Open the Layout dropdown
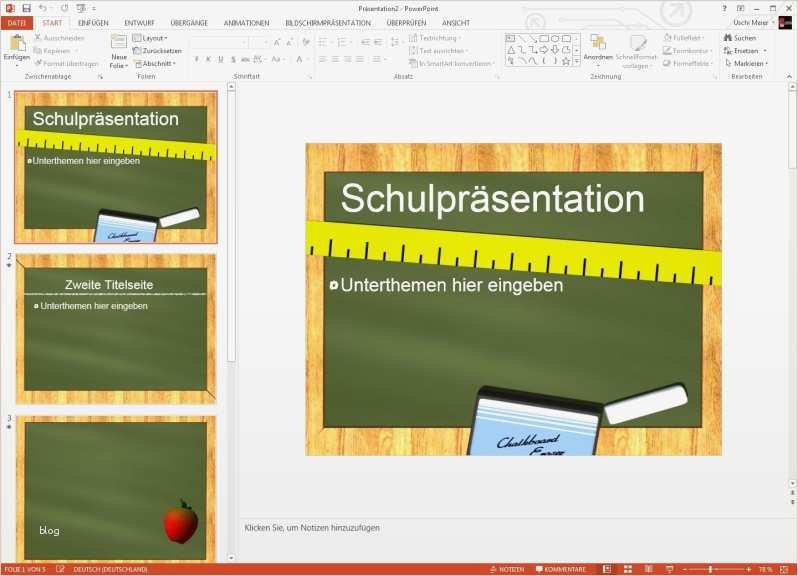This screenshot has height=576, width=798. [150, 38]
